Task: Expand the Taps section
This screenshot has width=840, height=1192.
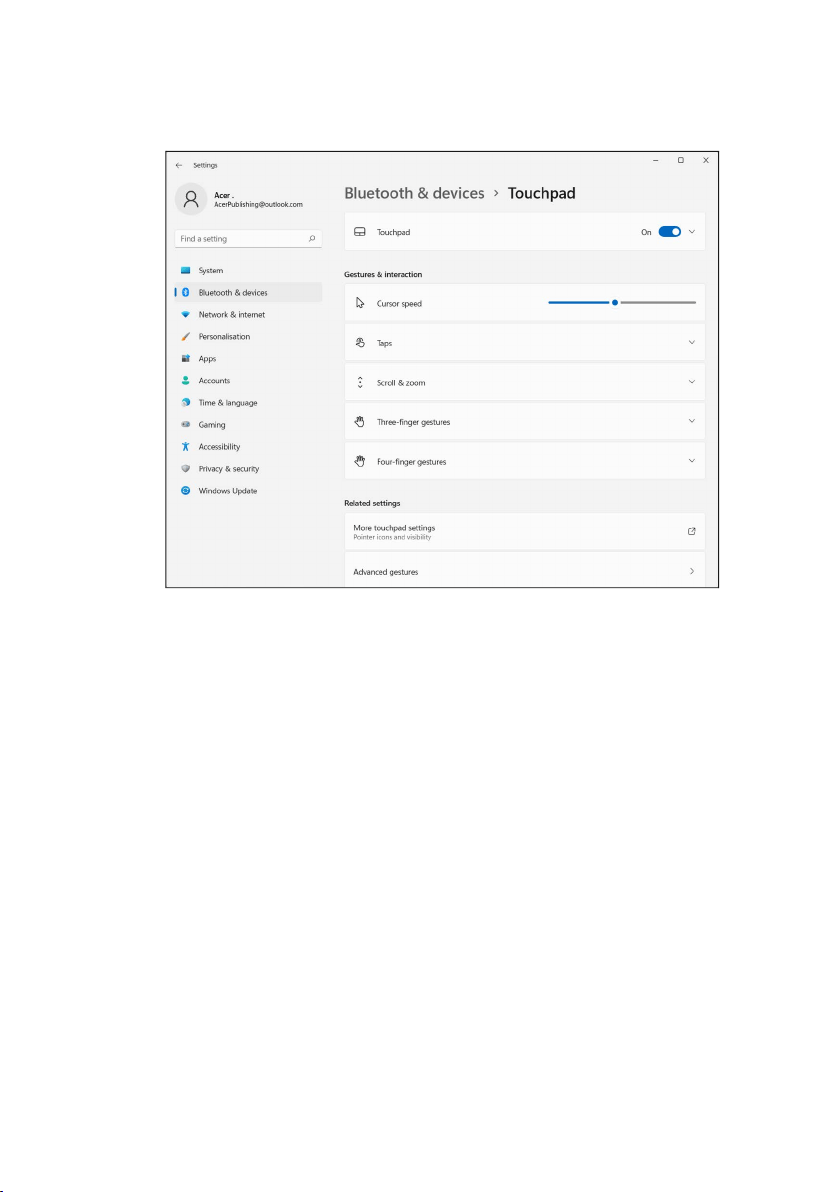Action: tap(692, 342)
